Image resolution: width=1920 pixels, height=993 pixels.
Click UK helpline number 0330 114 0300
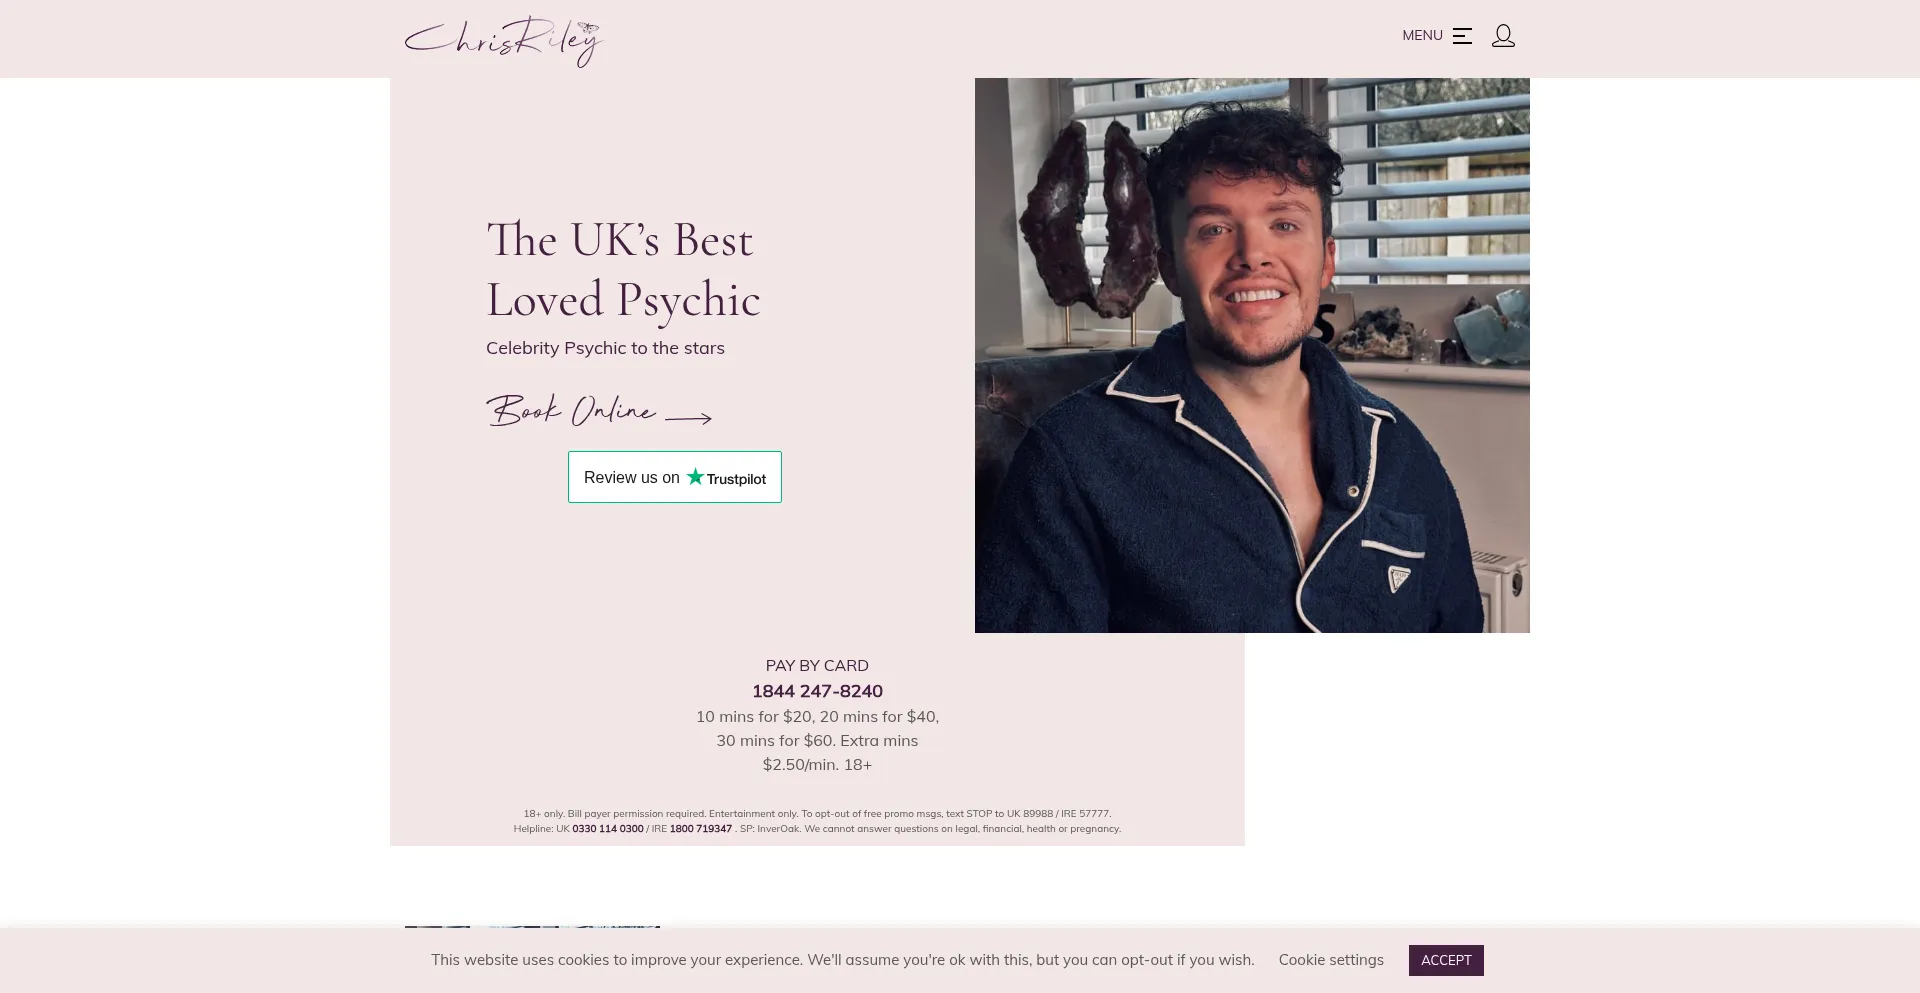(x=608, y=829)
